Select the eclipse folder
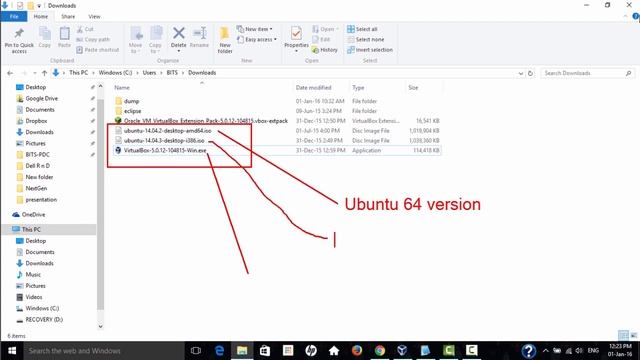 coord(132,111)
